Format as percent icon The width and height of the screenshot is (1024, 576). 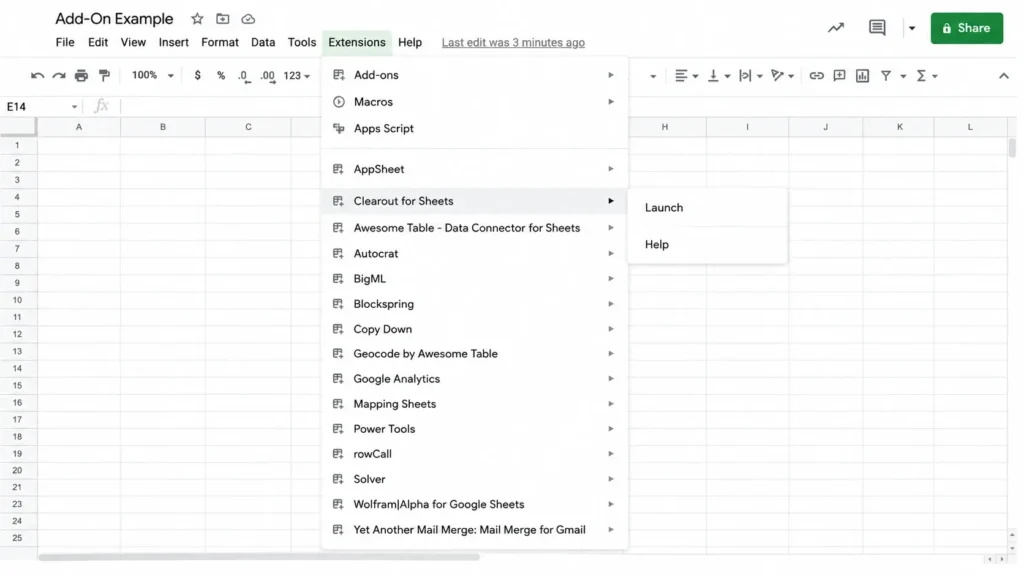221,76
